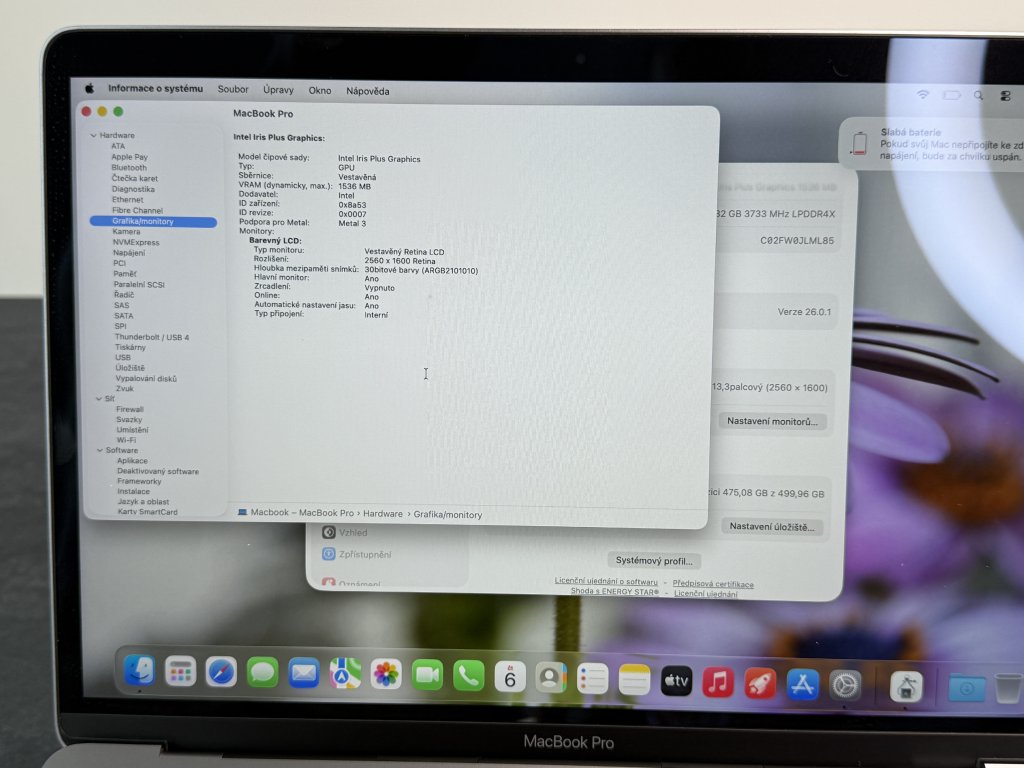Open the Okno menu

click(x=320, y=91)
